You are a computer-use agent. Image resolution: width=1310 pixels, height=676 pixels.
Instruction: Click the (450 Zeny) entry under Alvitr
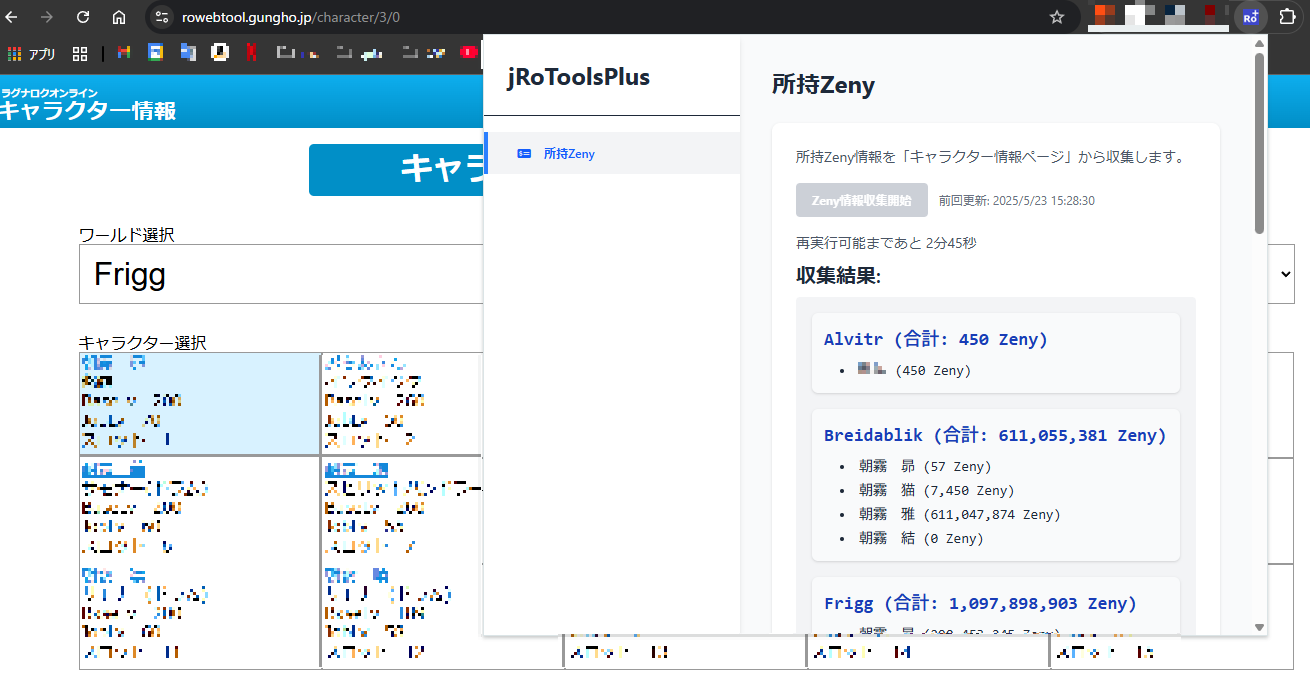[914, 370]
